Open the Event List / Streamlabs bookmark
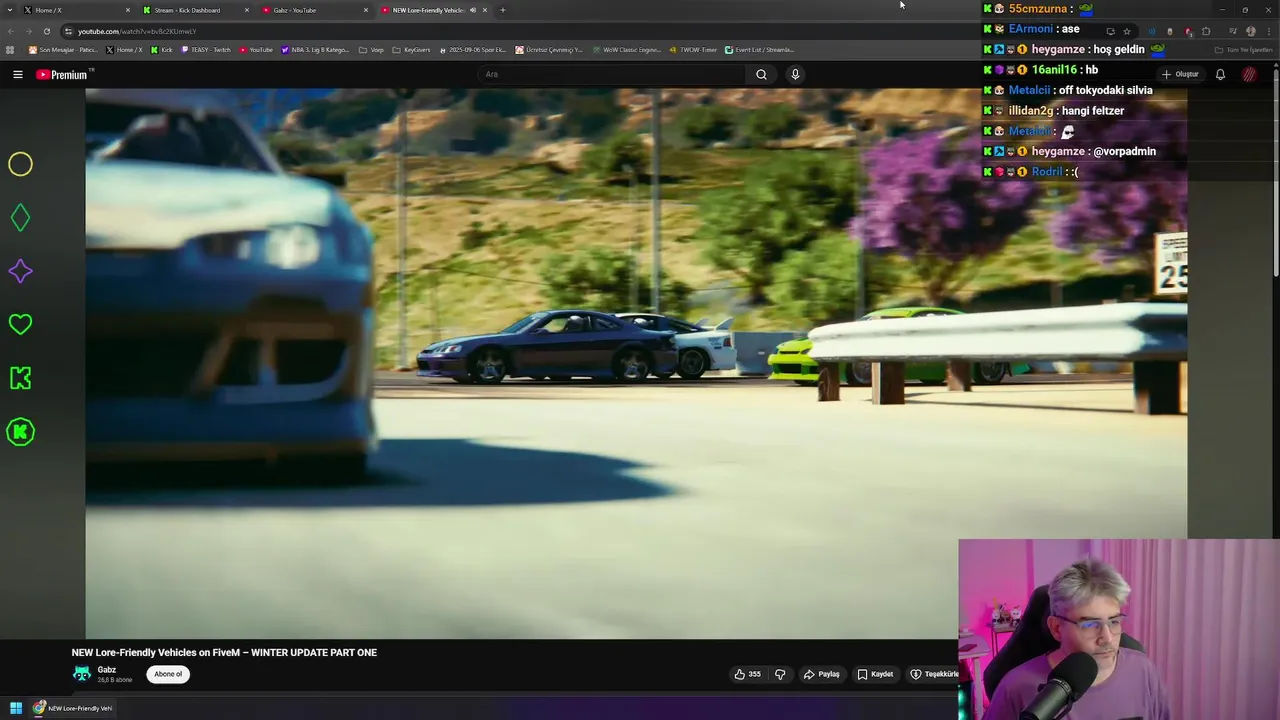Image resolution: width=1280 pixels, height=720 pixels. coord(760,49)
